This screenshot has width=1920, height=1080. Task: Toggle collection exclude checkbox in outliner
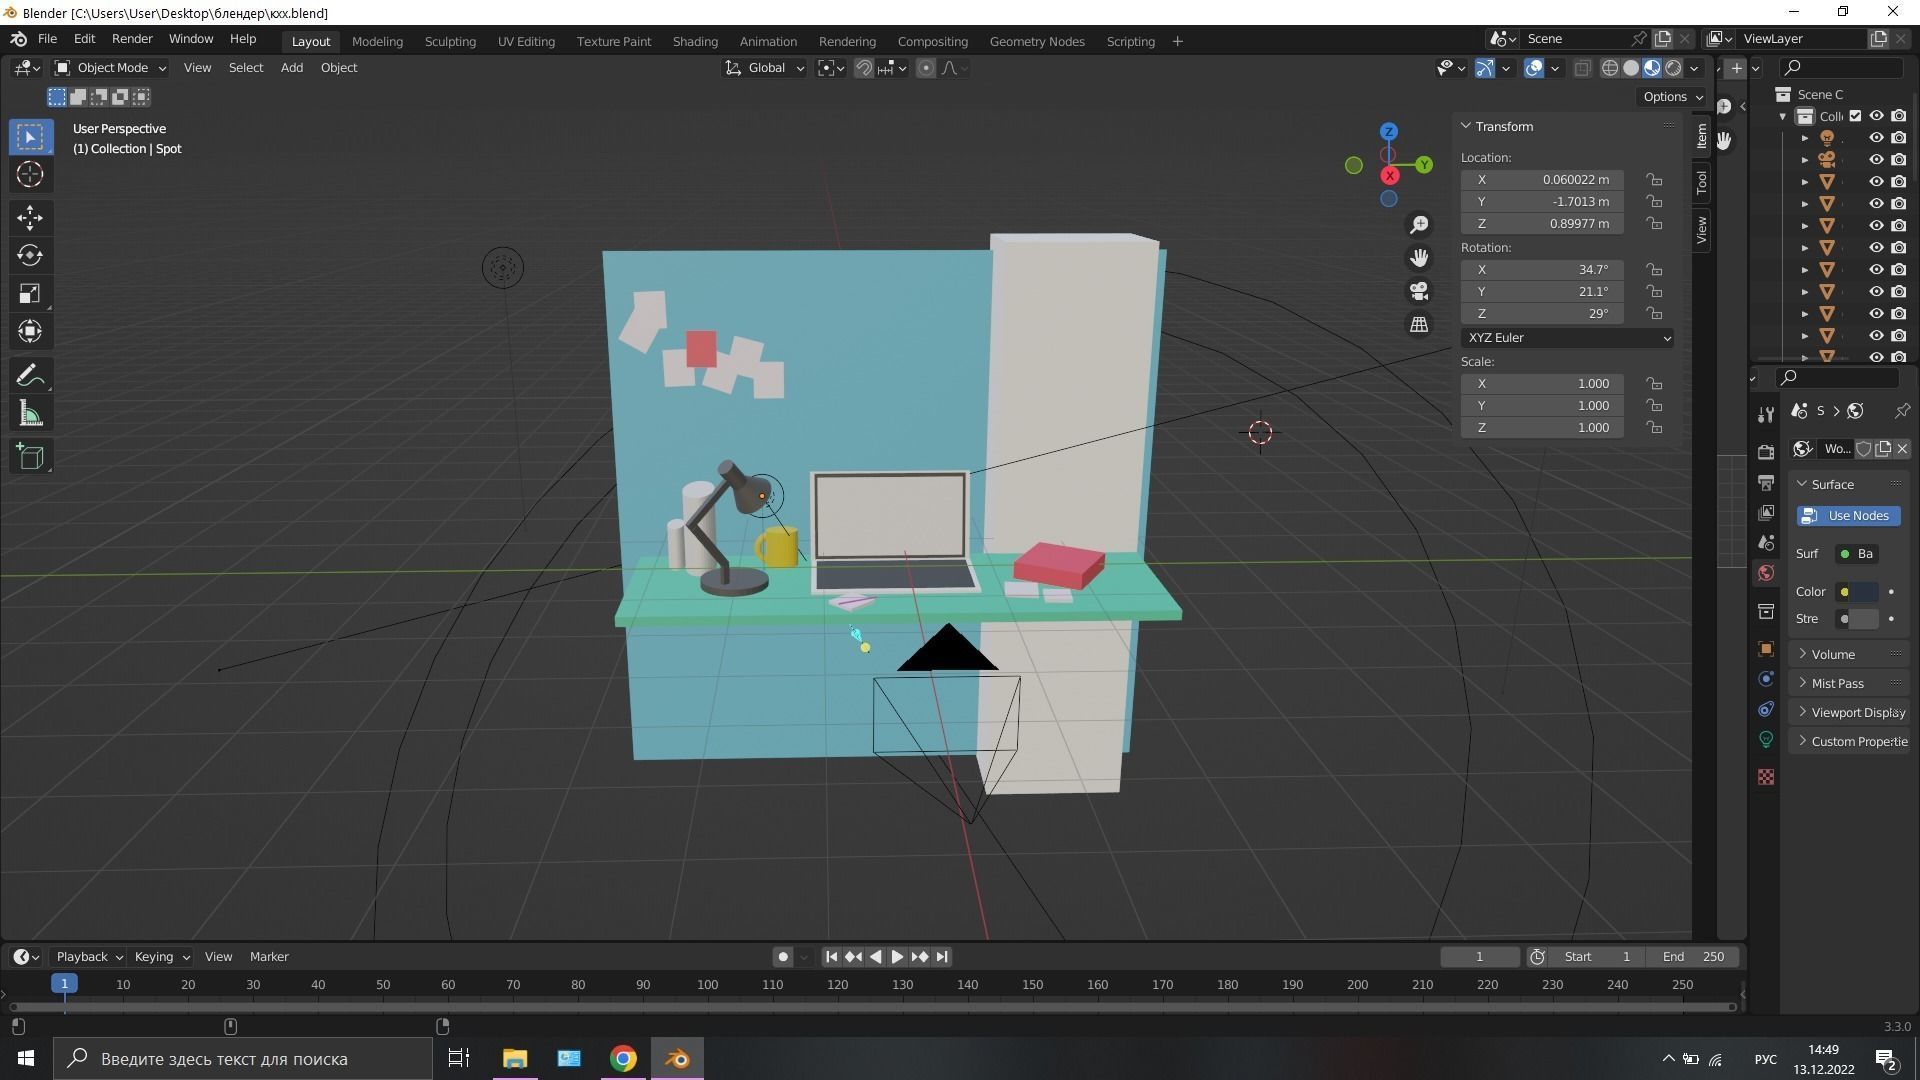(1855, 116)
